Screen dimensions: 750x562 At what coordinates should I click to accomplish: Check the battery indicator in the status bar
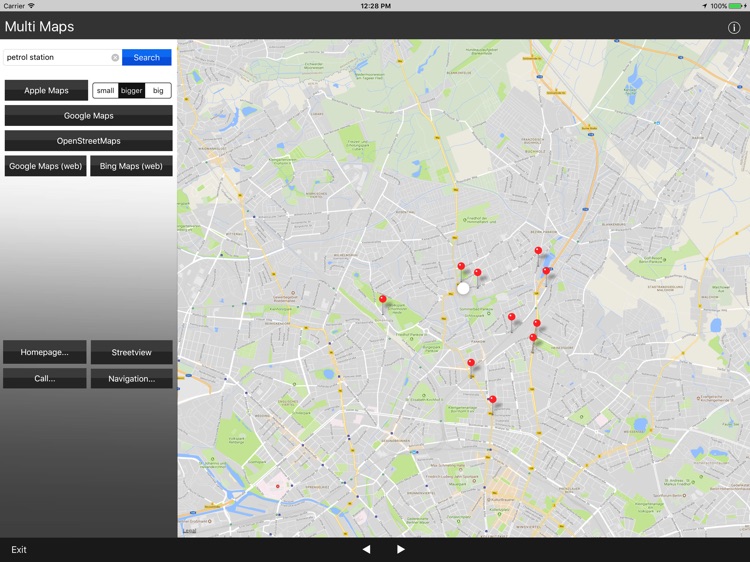point(737,6)
